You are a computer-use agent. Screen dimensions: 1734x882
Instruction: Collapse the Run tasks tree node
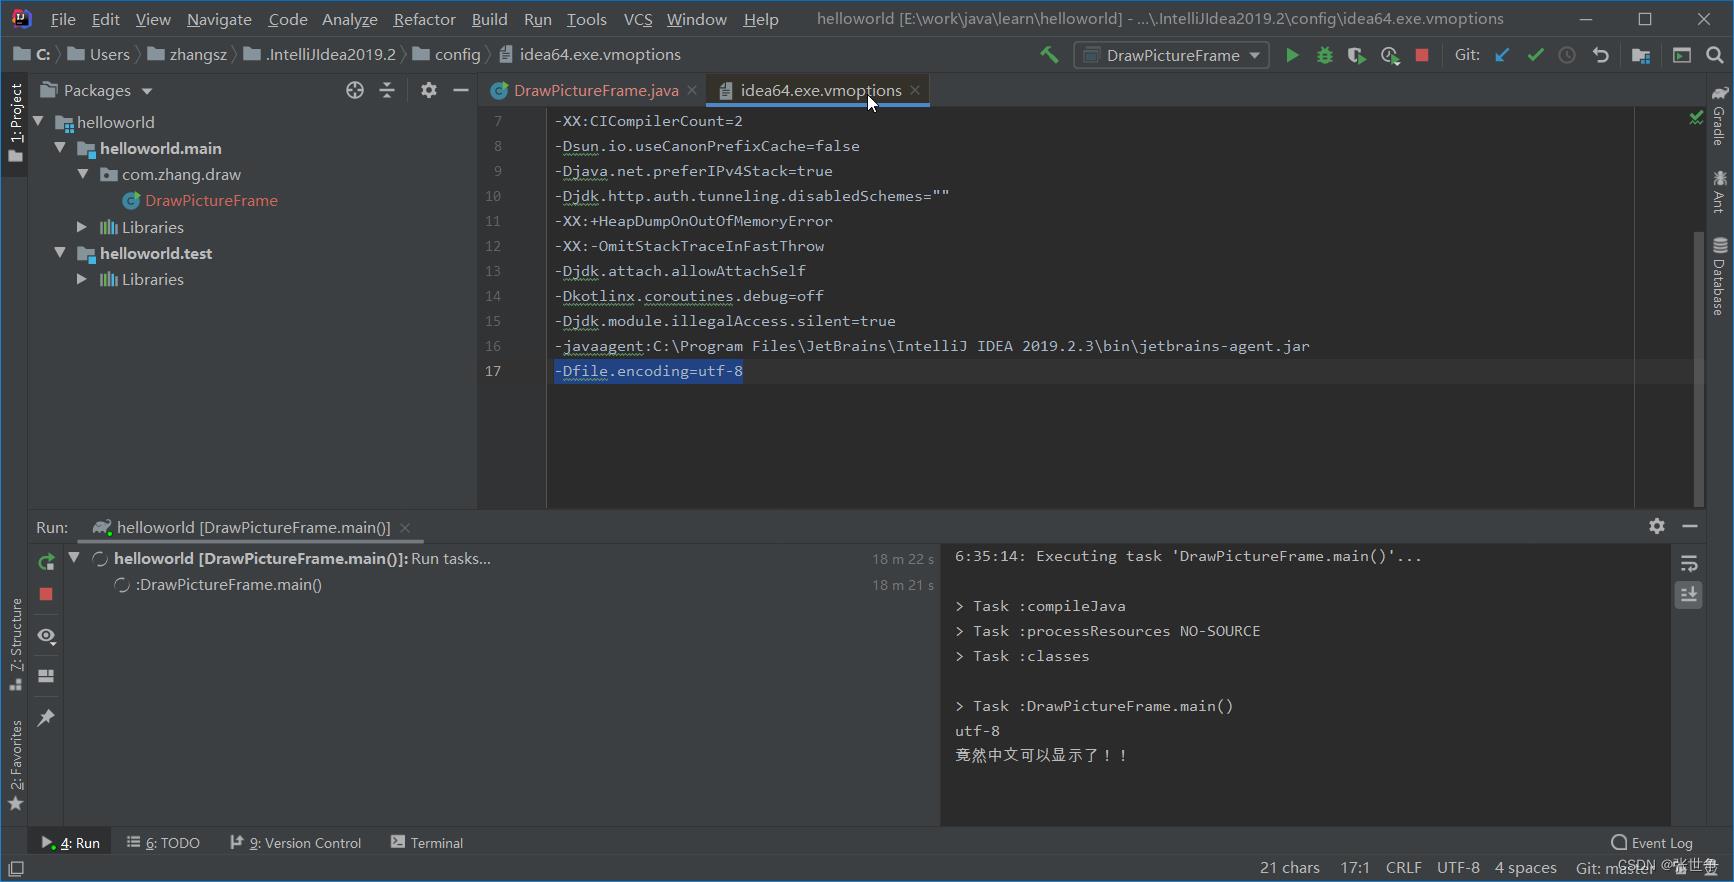[x=74, y=558]
